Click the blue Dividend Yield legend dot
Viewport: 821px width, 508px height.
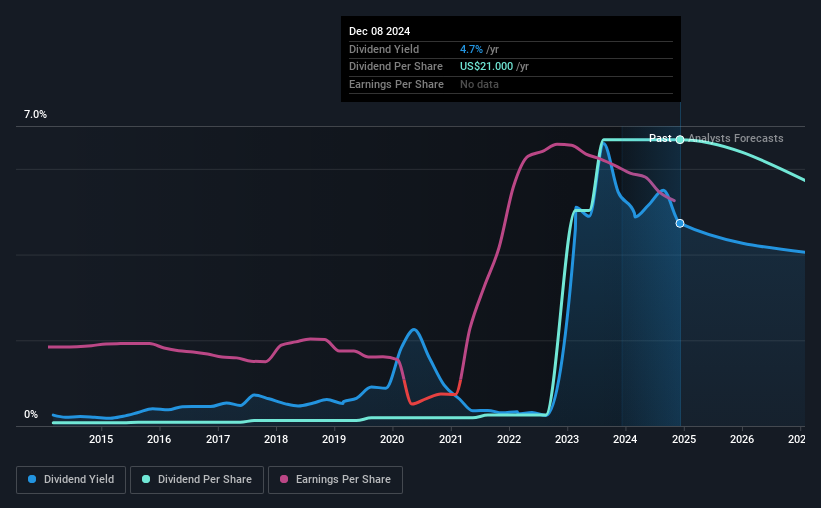click(32, 479)
